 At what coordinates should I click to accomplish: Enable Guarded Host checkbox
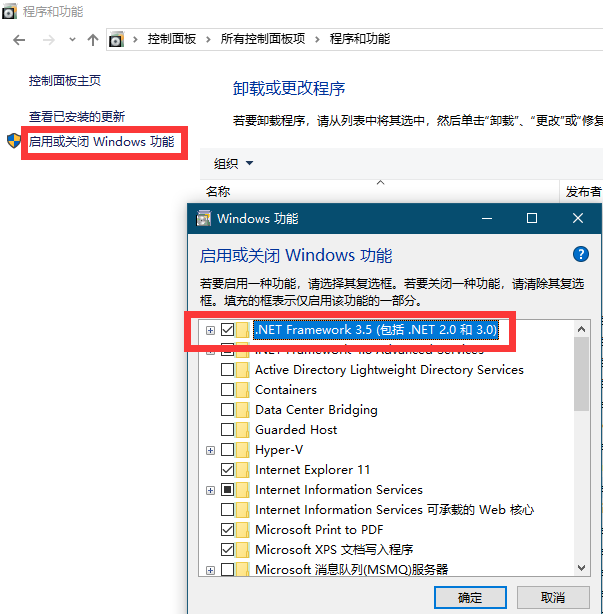click(x=227, y=429)
